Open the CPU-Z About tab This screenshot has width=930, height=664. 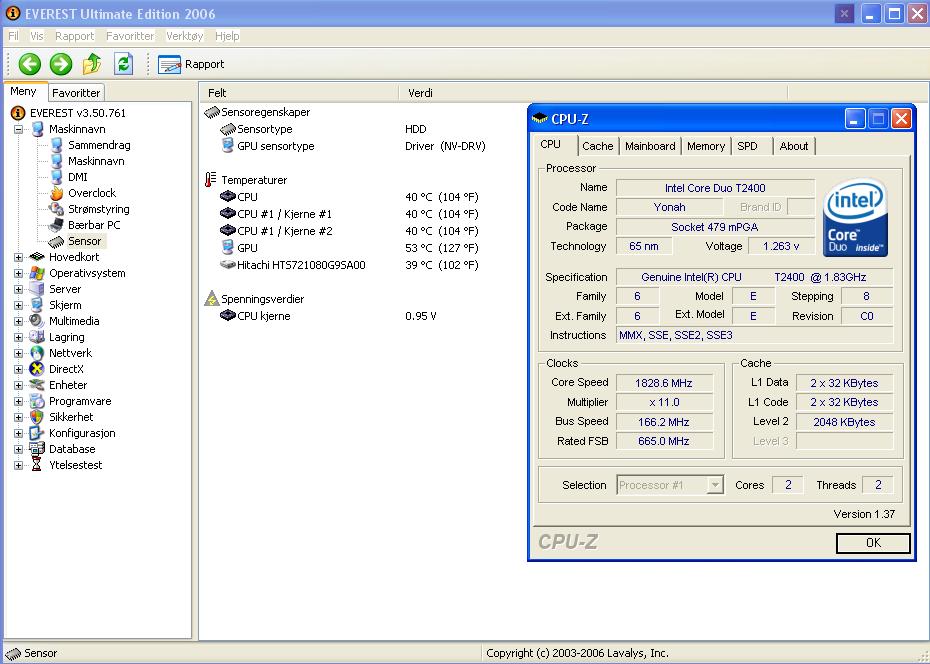[x=794, y=146]
